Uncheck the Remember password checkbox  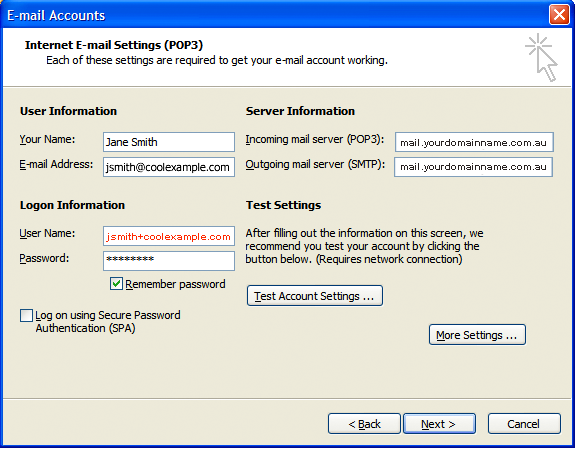point(116,284)
